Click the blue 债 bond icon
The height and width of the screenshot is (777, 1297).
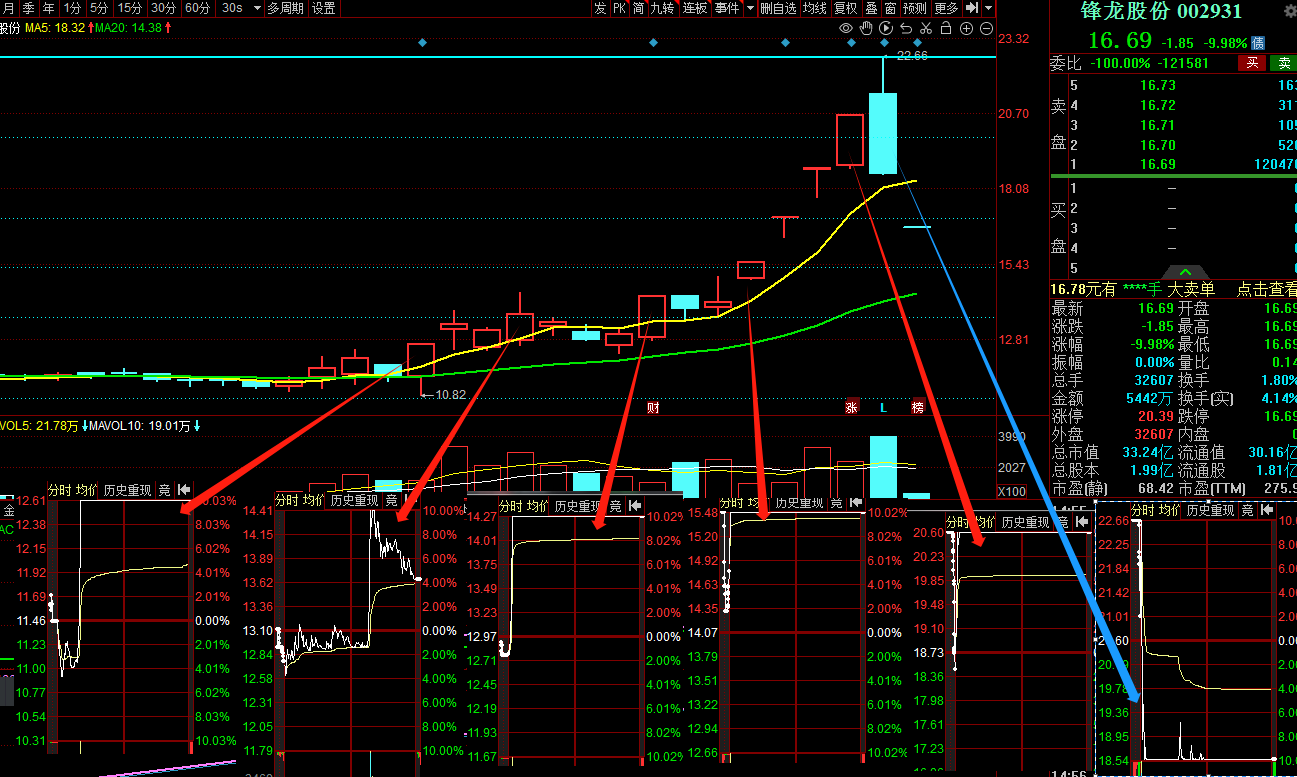(1258, 43)
